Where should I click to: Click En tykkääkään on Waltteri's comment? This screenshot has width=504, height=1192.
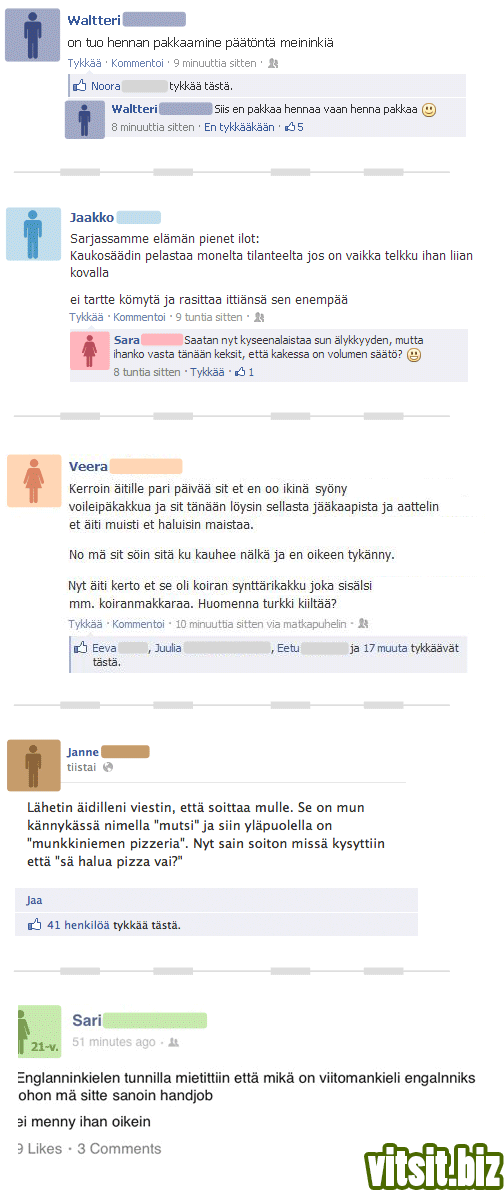pos(239,128)
